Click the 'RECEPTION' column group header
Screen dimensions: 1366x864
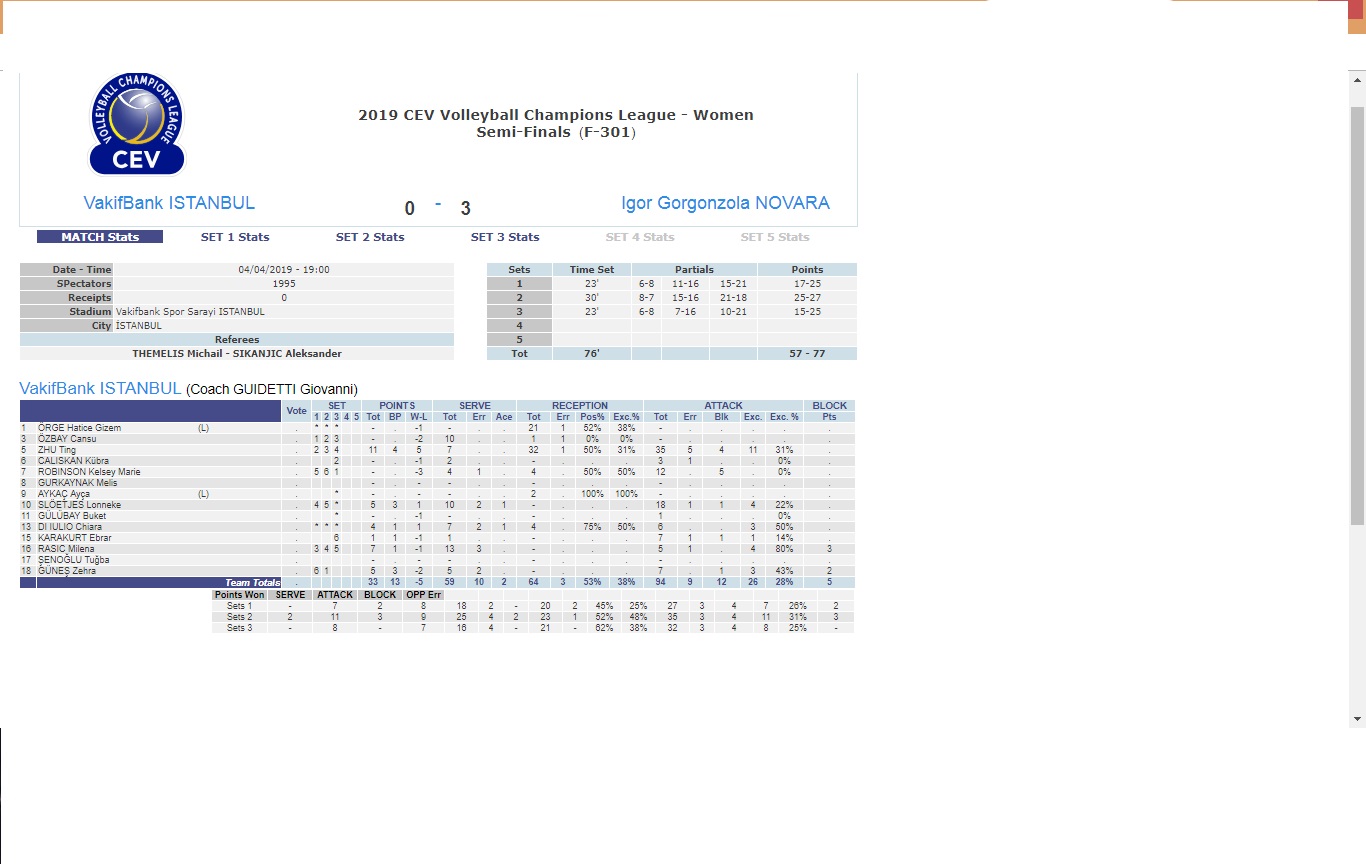click(580, 406)
